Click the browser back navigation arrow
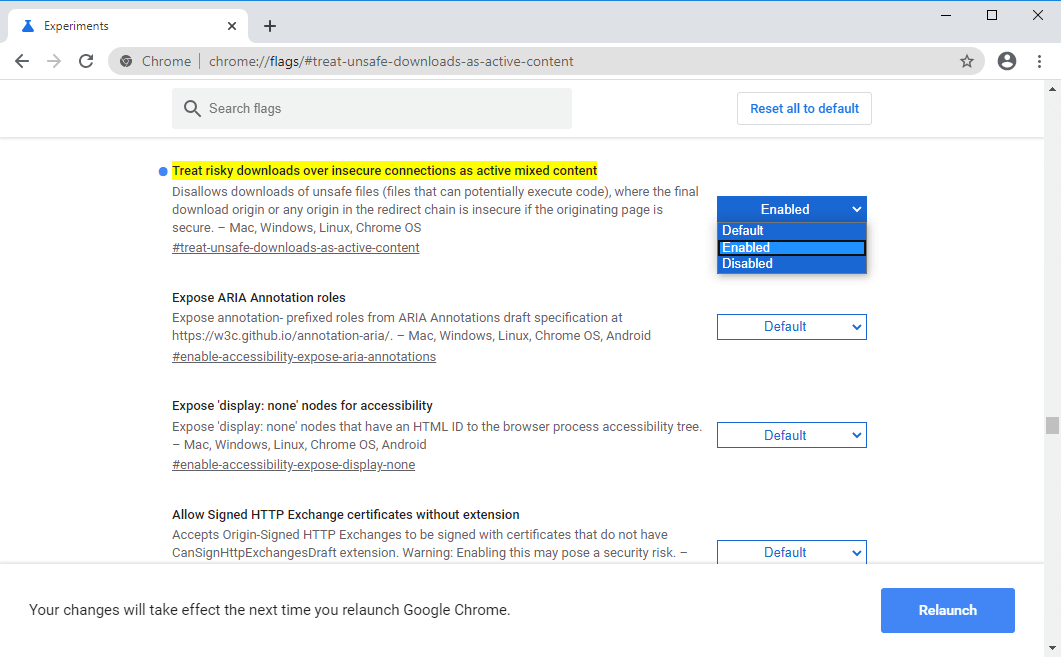 pyautogui.click(x=22, y=61)
